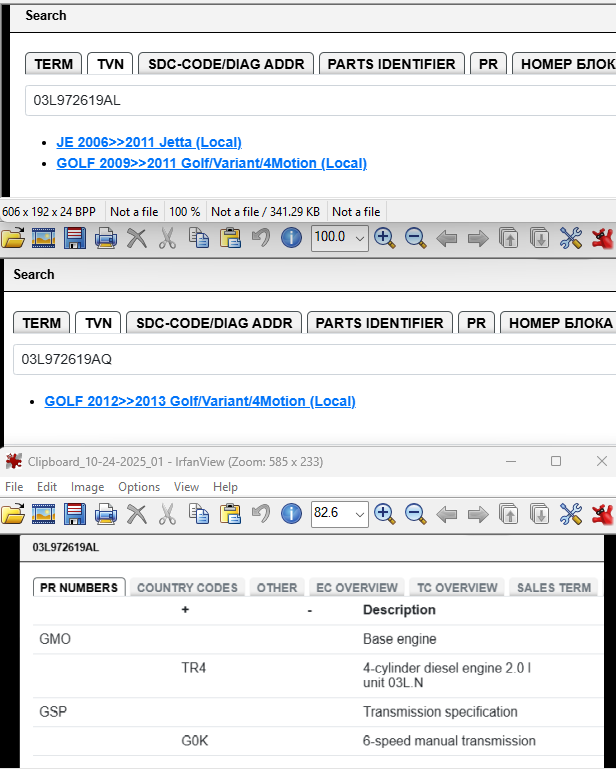Cut scissors icon in toolbar showing 100.0 zoom
Viewport: 616px width, 769px height.
168,238
